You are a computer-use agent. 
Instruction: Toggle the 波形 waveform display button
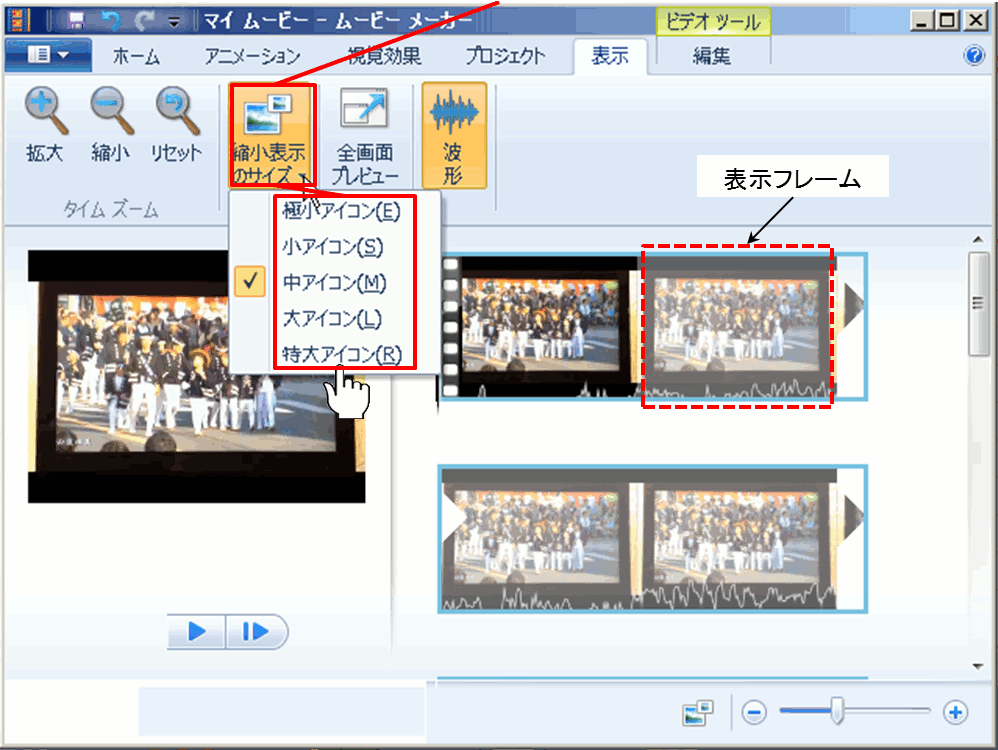pos(454,135)
